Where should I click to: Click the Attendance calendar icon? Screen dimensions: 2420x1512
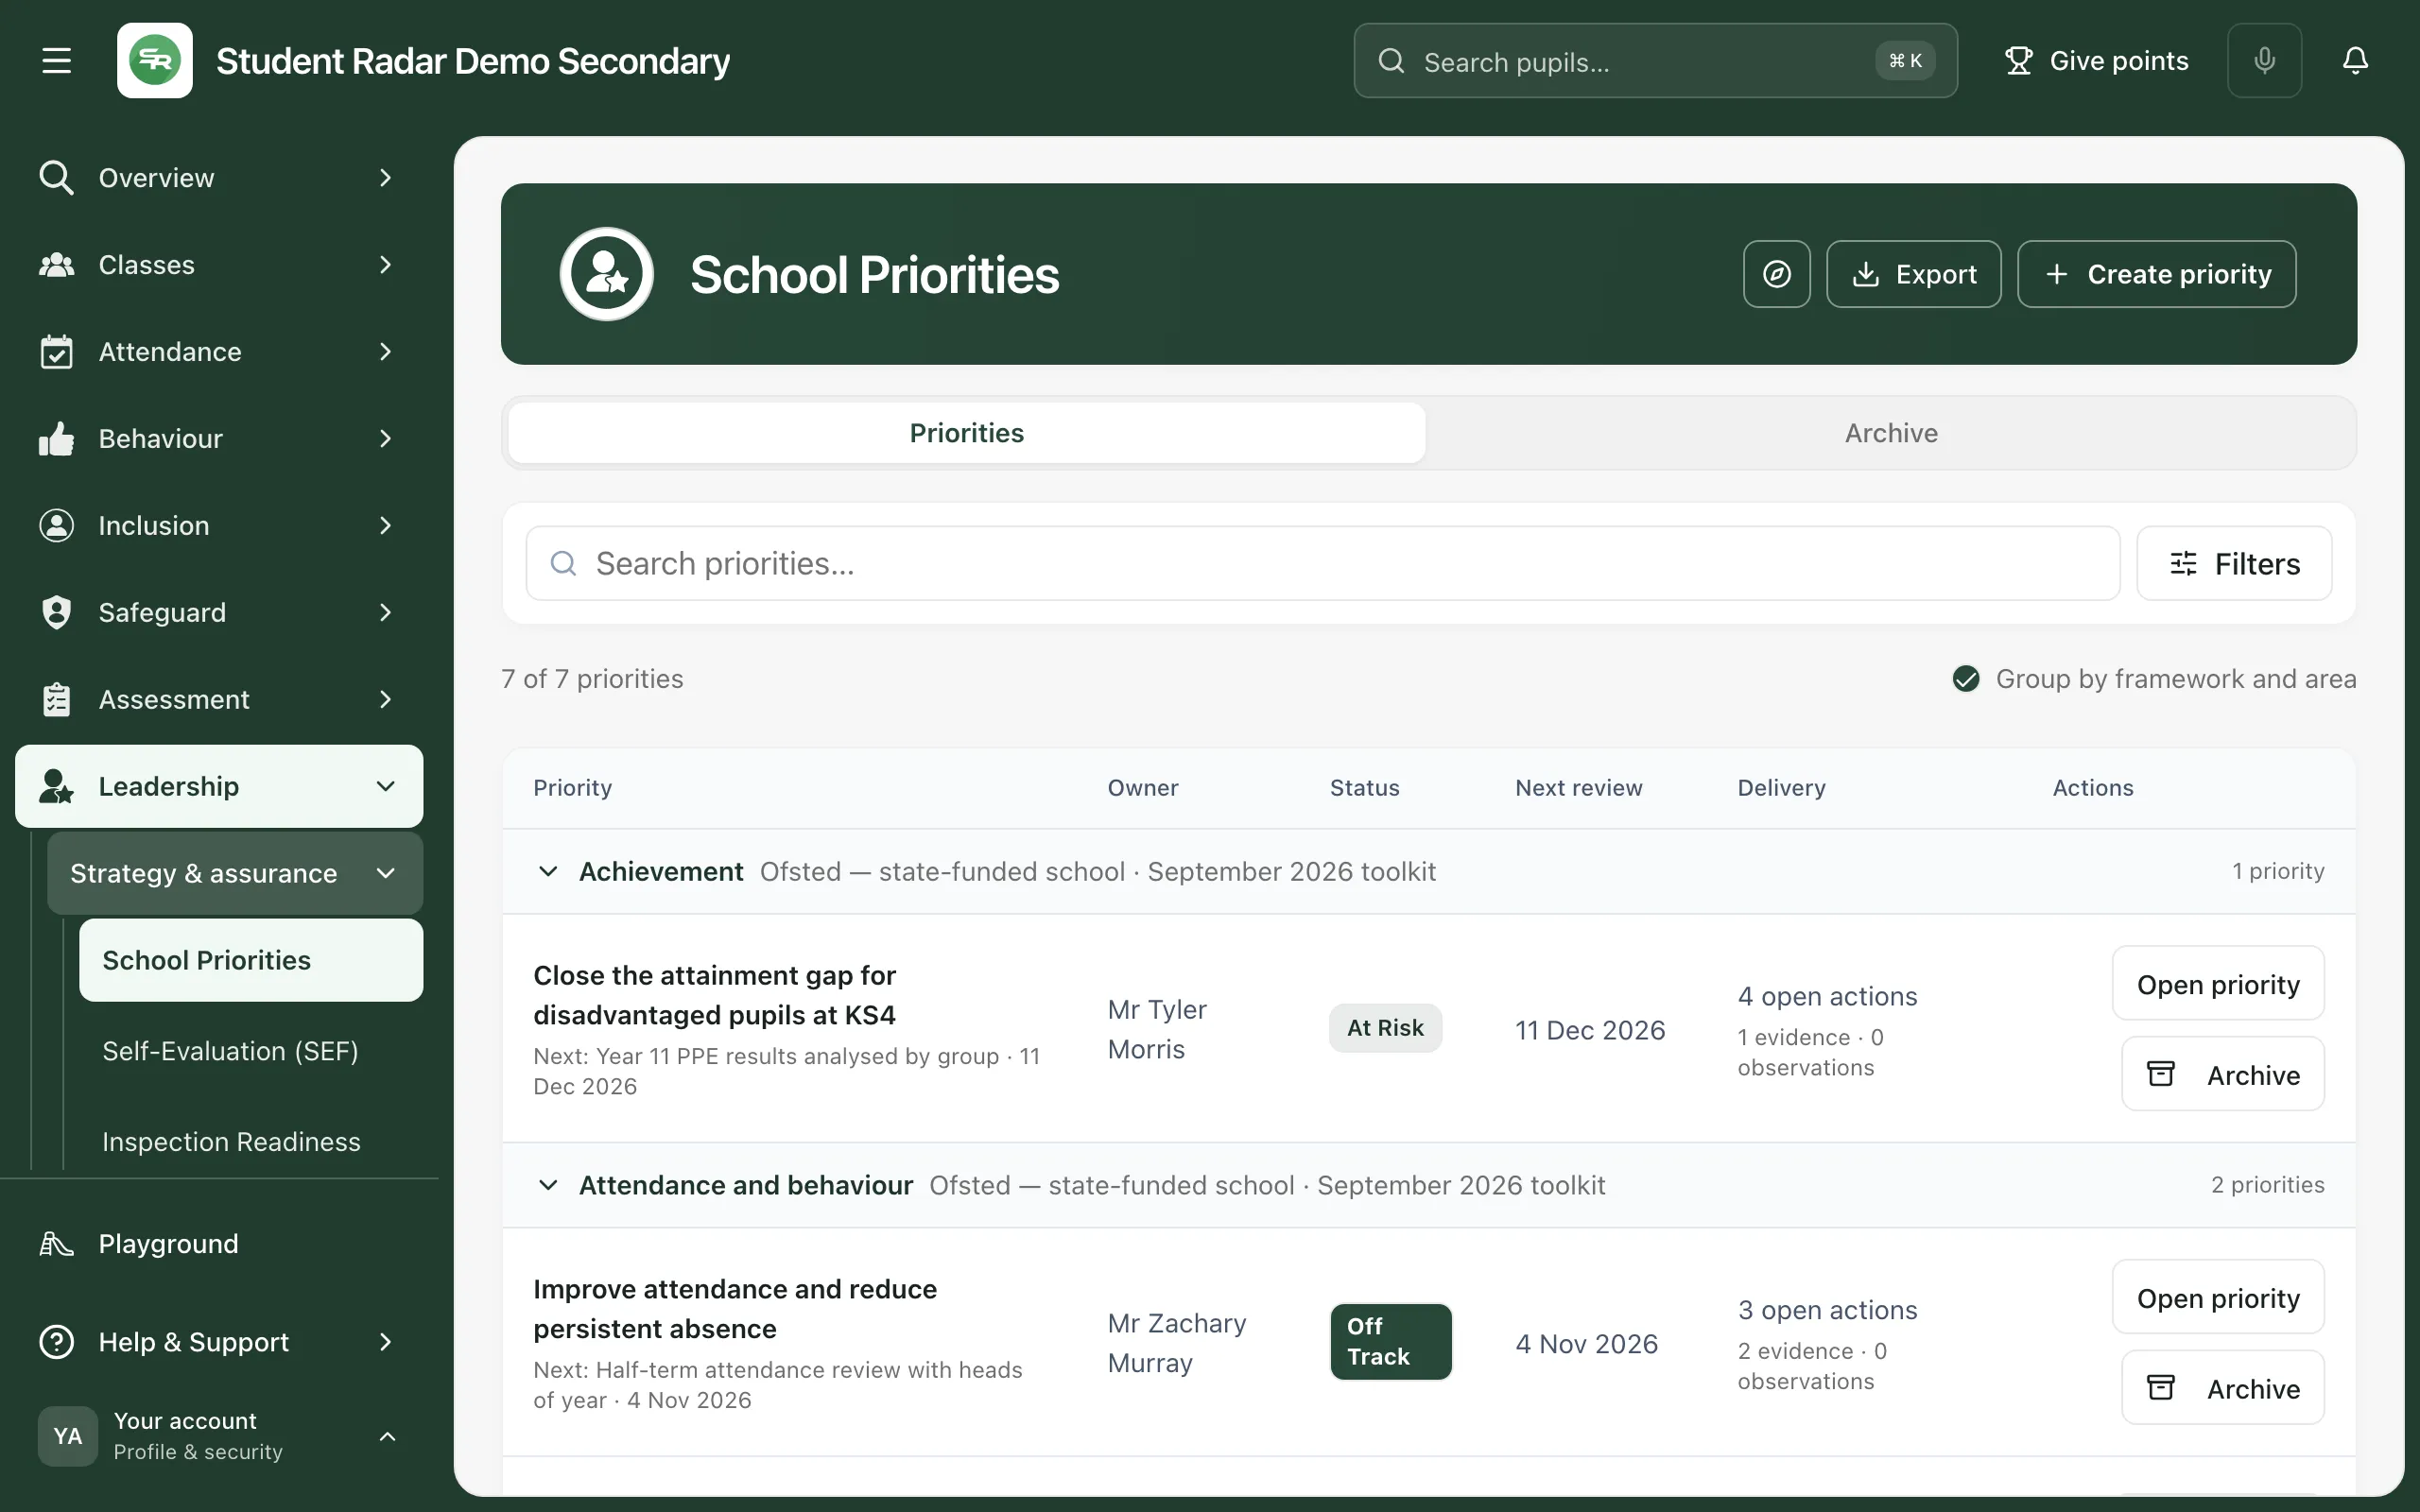(56, 352)
